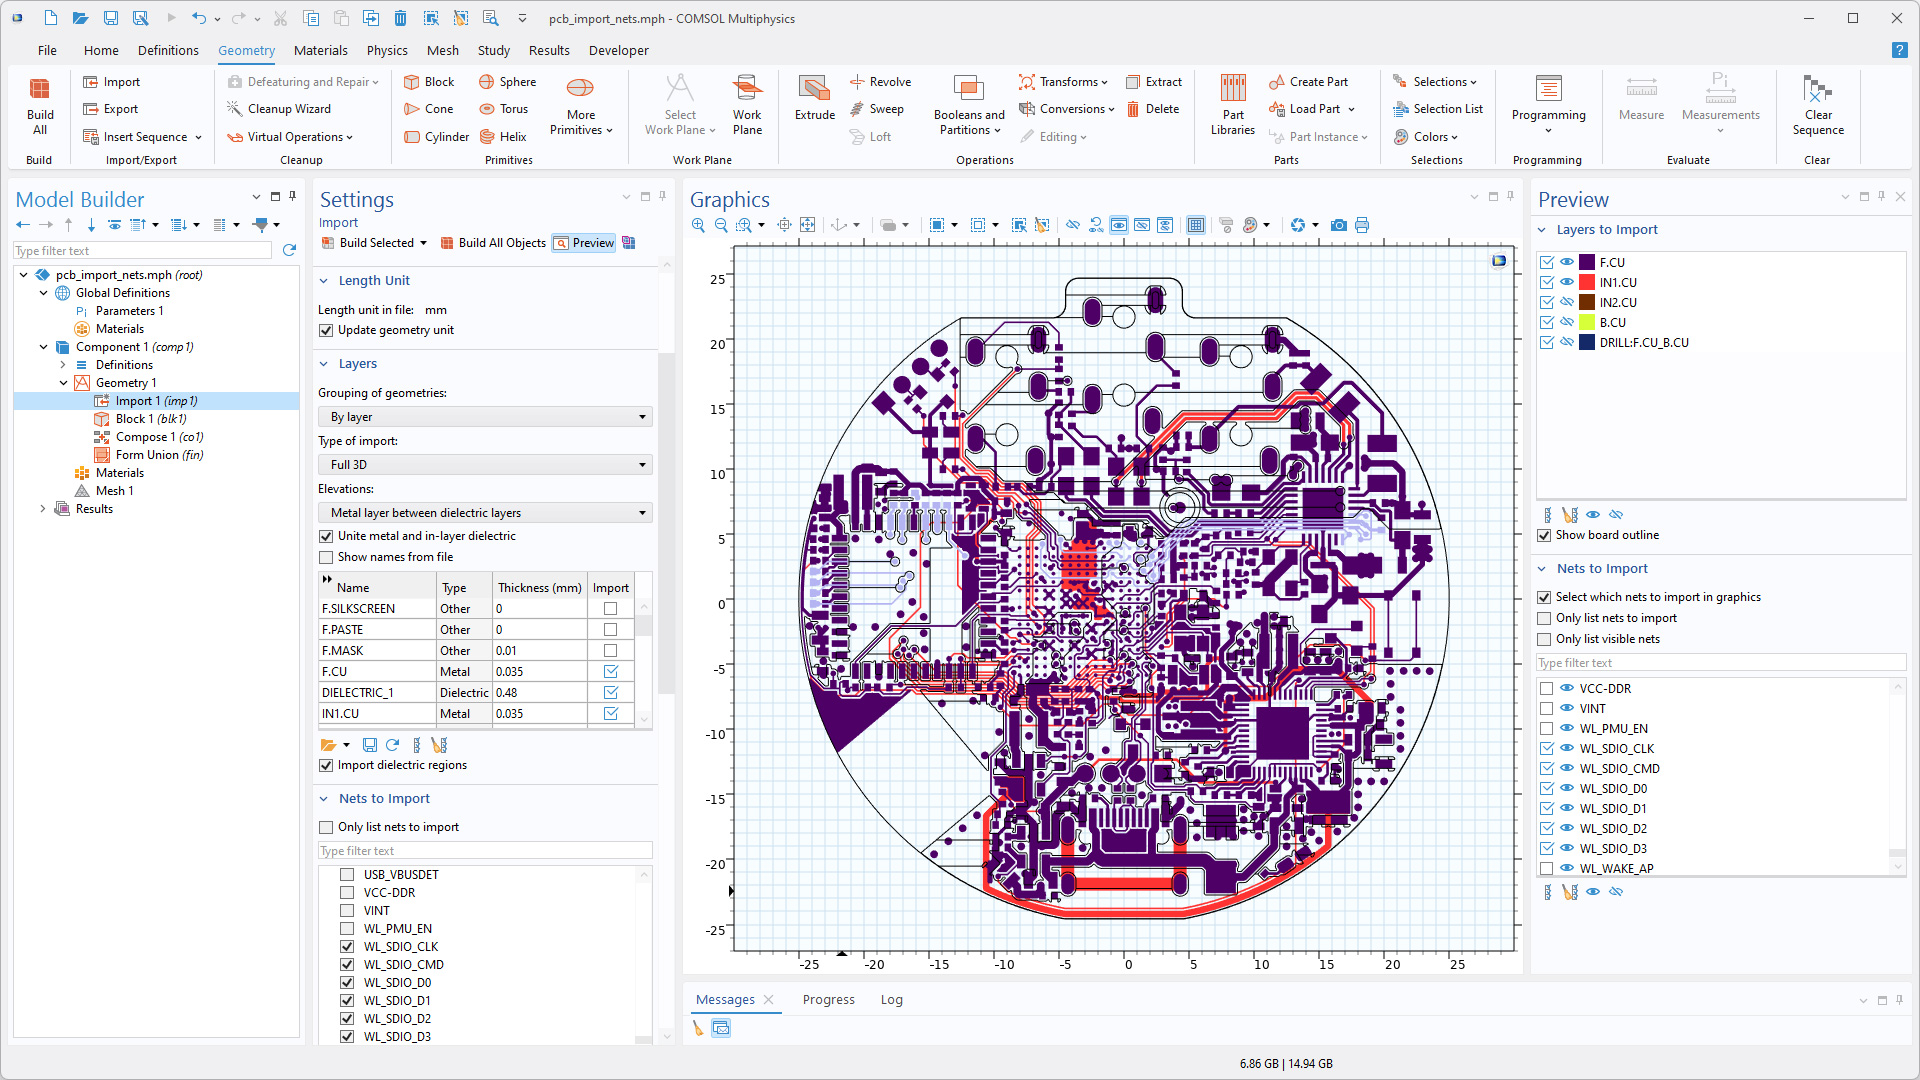This screenshot has height=1080, width=1920.
Task: Open Grouping of geometries dropdown
Action: coord(485,417)
